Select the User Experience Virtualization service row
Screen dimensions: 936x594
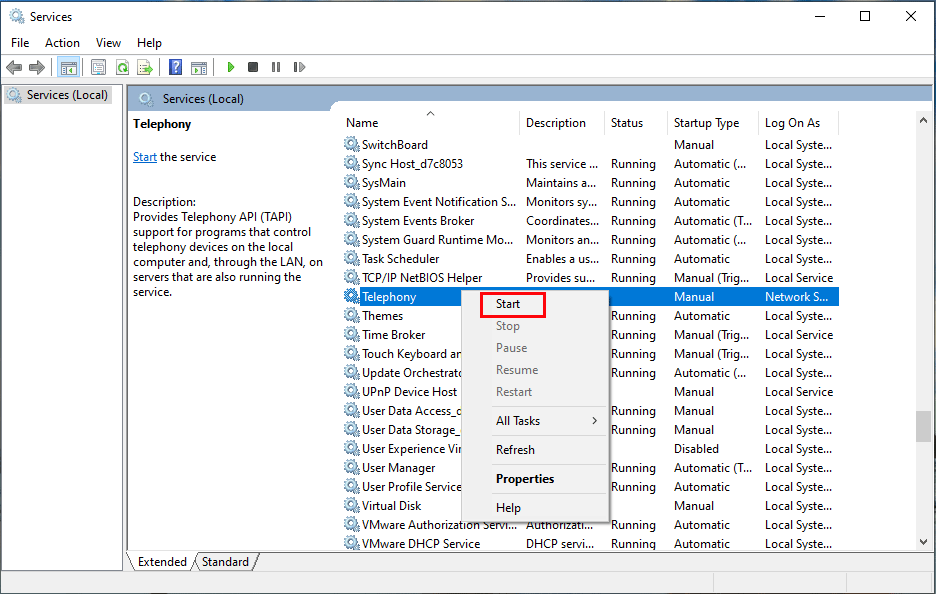coord(590,449)
